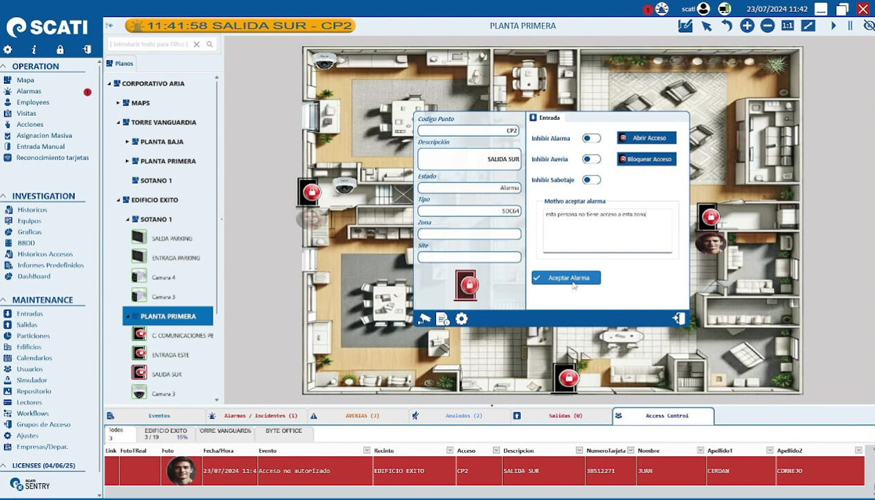The image size is (875, 500).
Task: Open the Evento column filter dropdown
Action: point(367,451)
